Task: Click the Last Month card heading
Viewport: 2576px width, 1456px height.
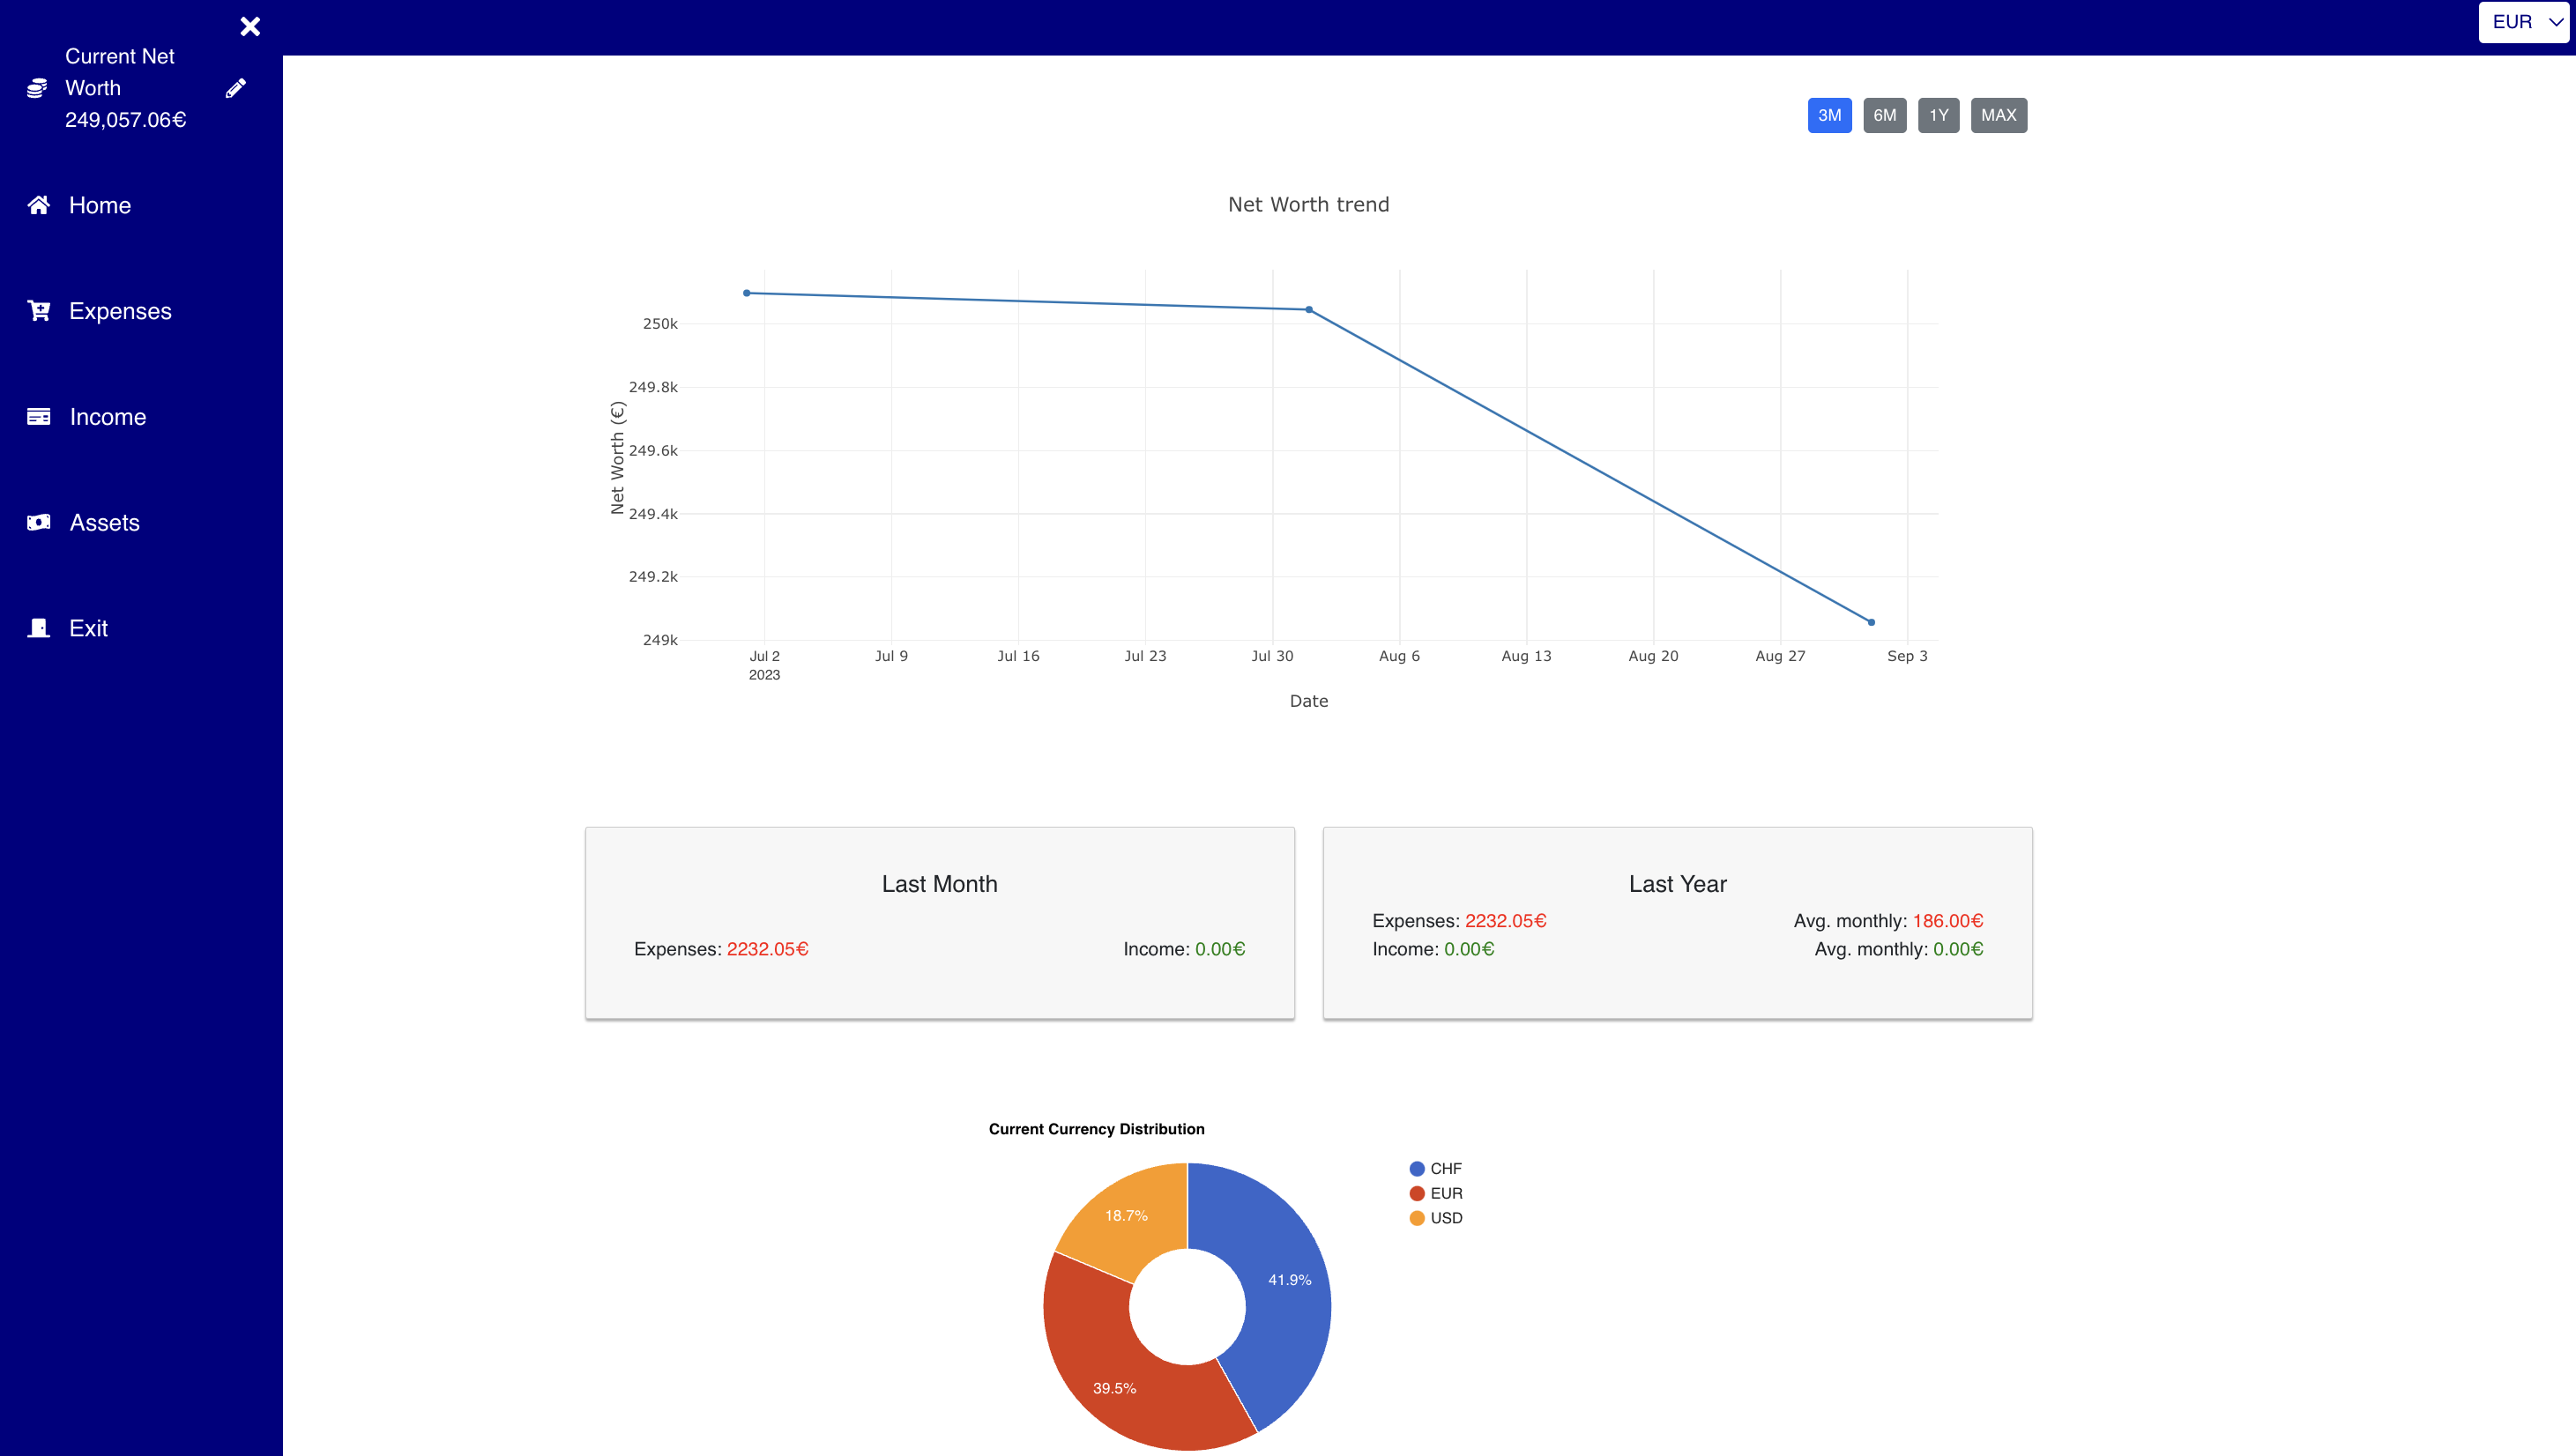Action: 939,884
